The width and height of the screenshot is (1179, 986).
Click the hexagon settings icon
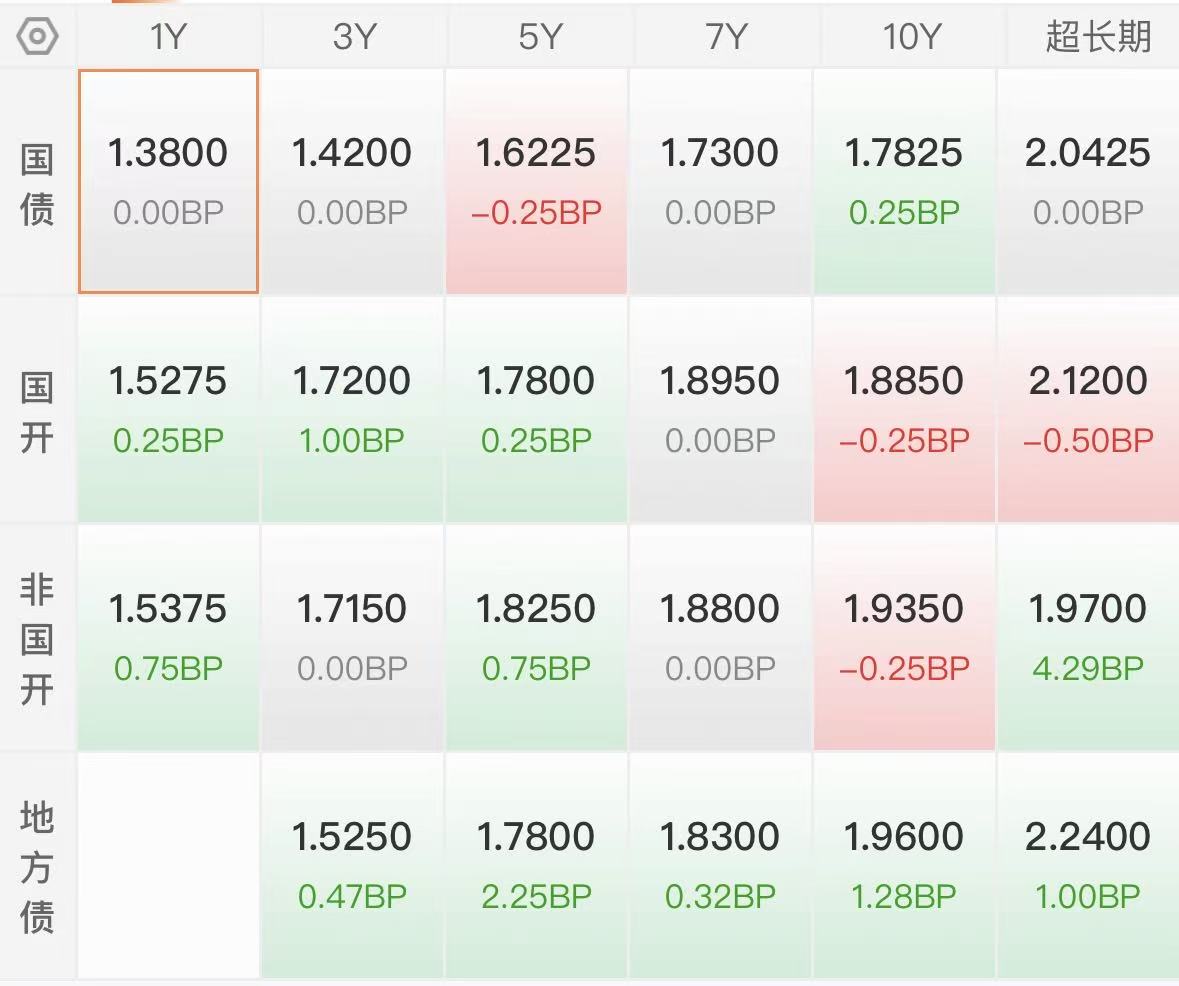point(38,37)
